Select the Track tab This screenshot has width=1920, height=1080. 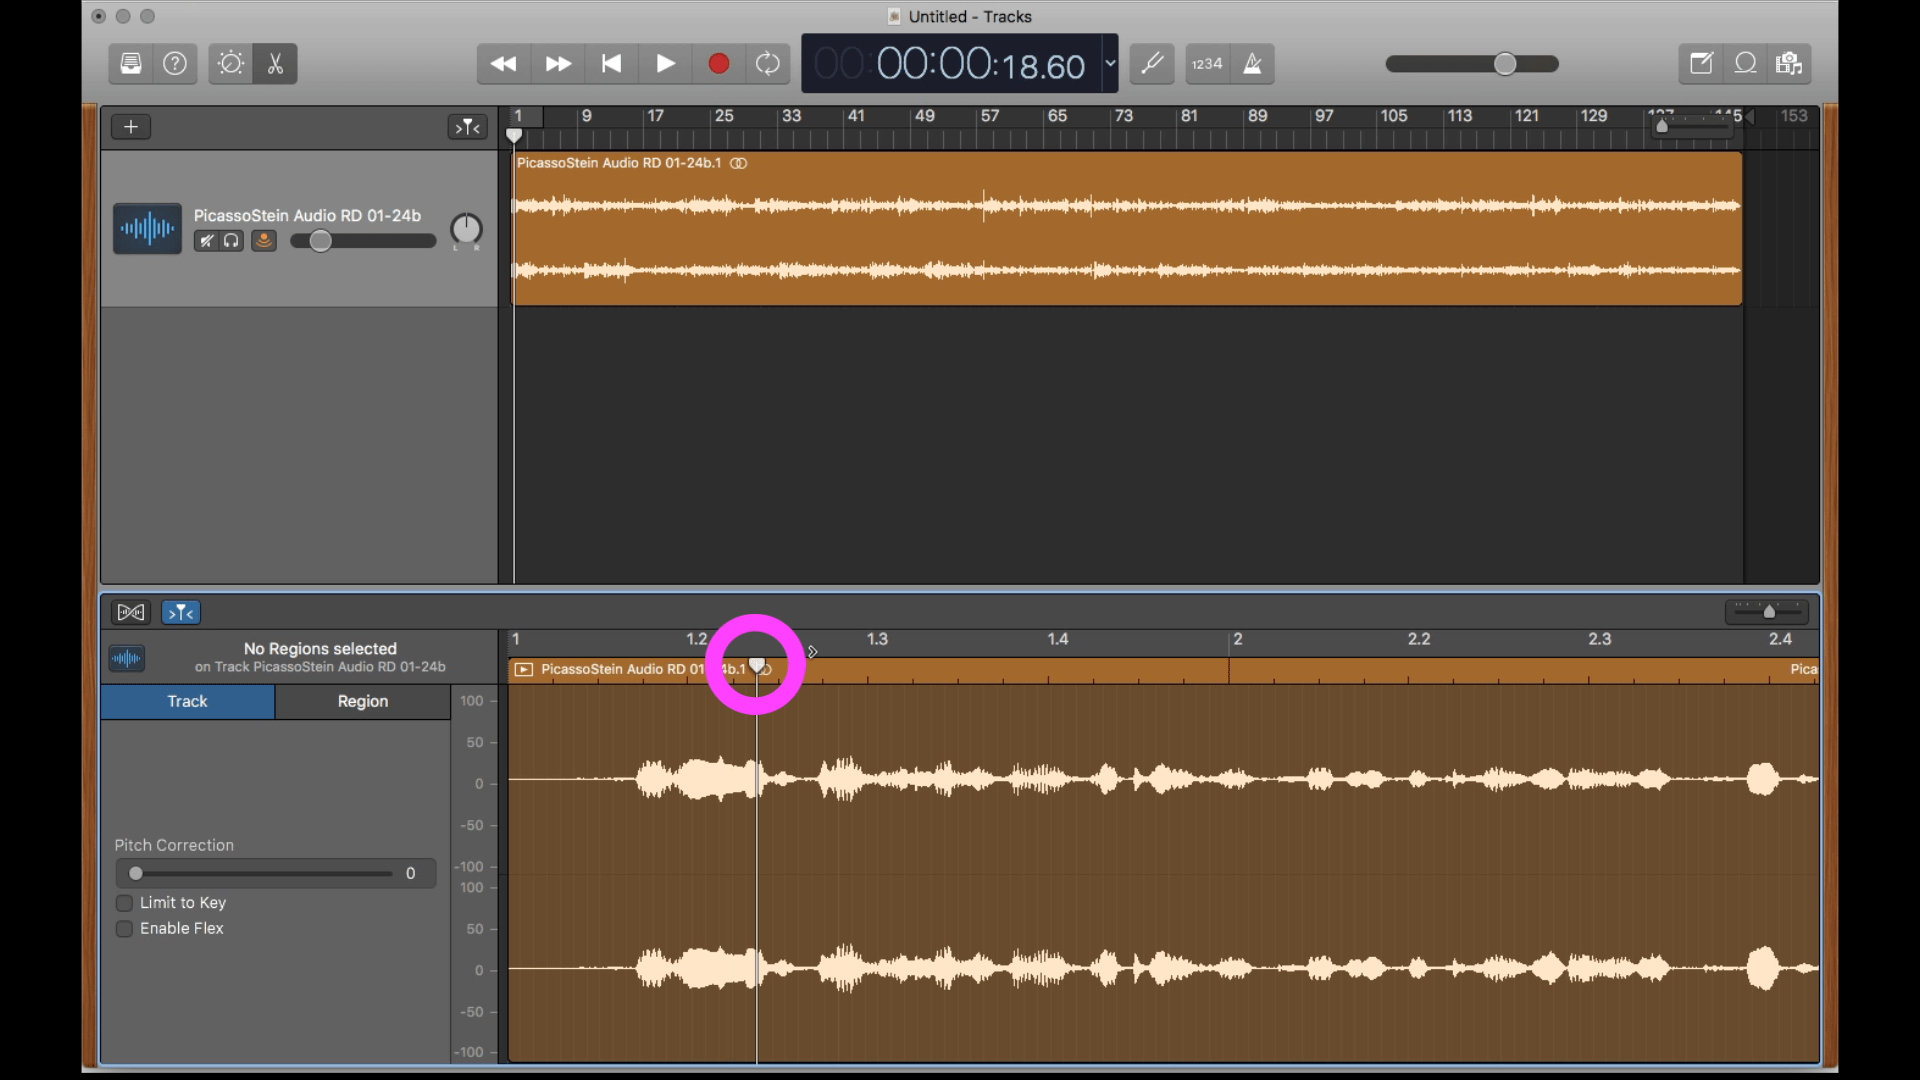[x=186, y=701]
